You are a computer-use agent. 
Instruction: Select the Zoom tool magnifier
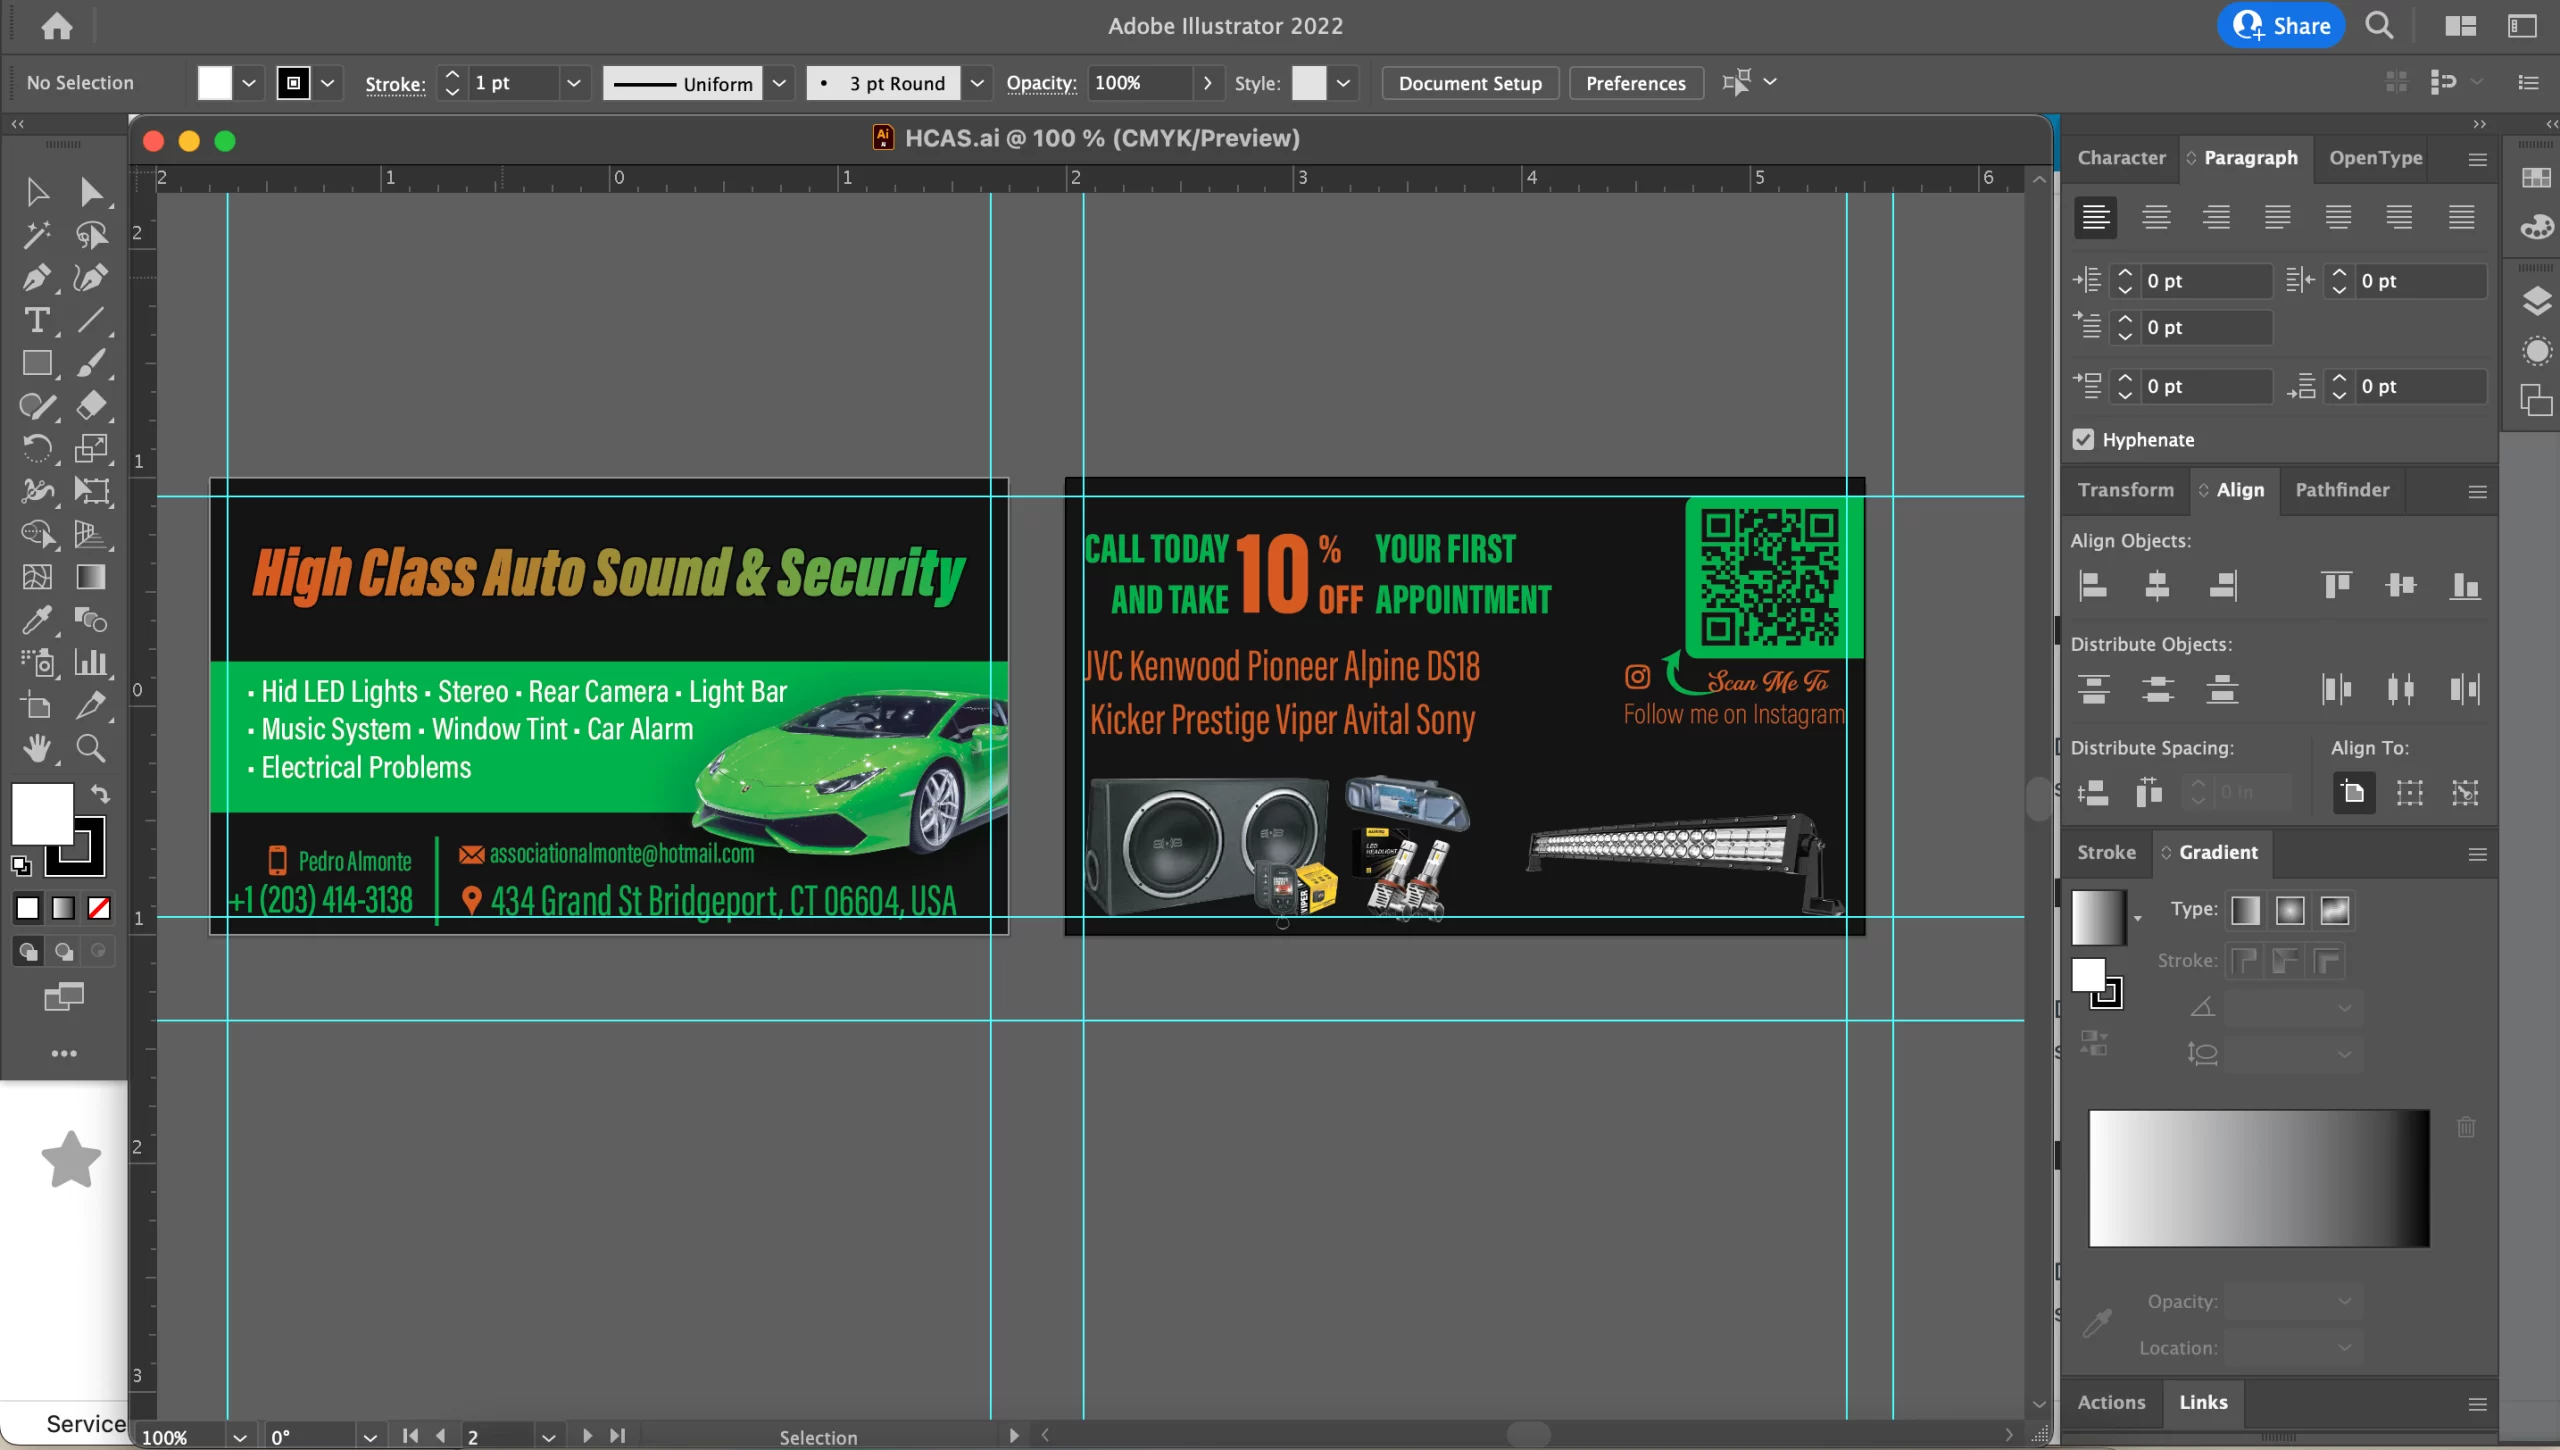coord(91,748)
